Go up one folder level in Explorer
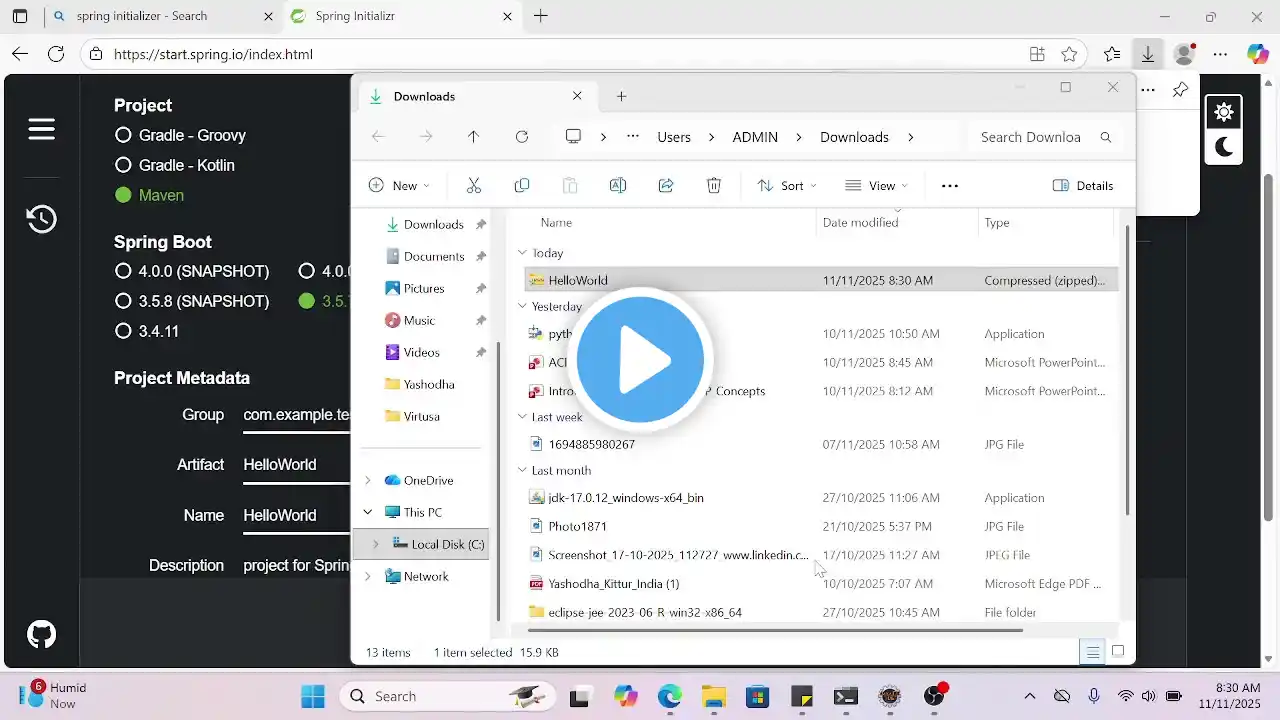This screenshot has height=720, width=1280. point(474,137)
